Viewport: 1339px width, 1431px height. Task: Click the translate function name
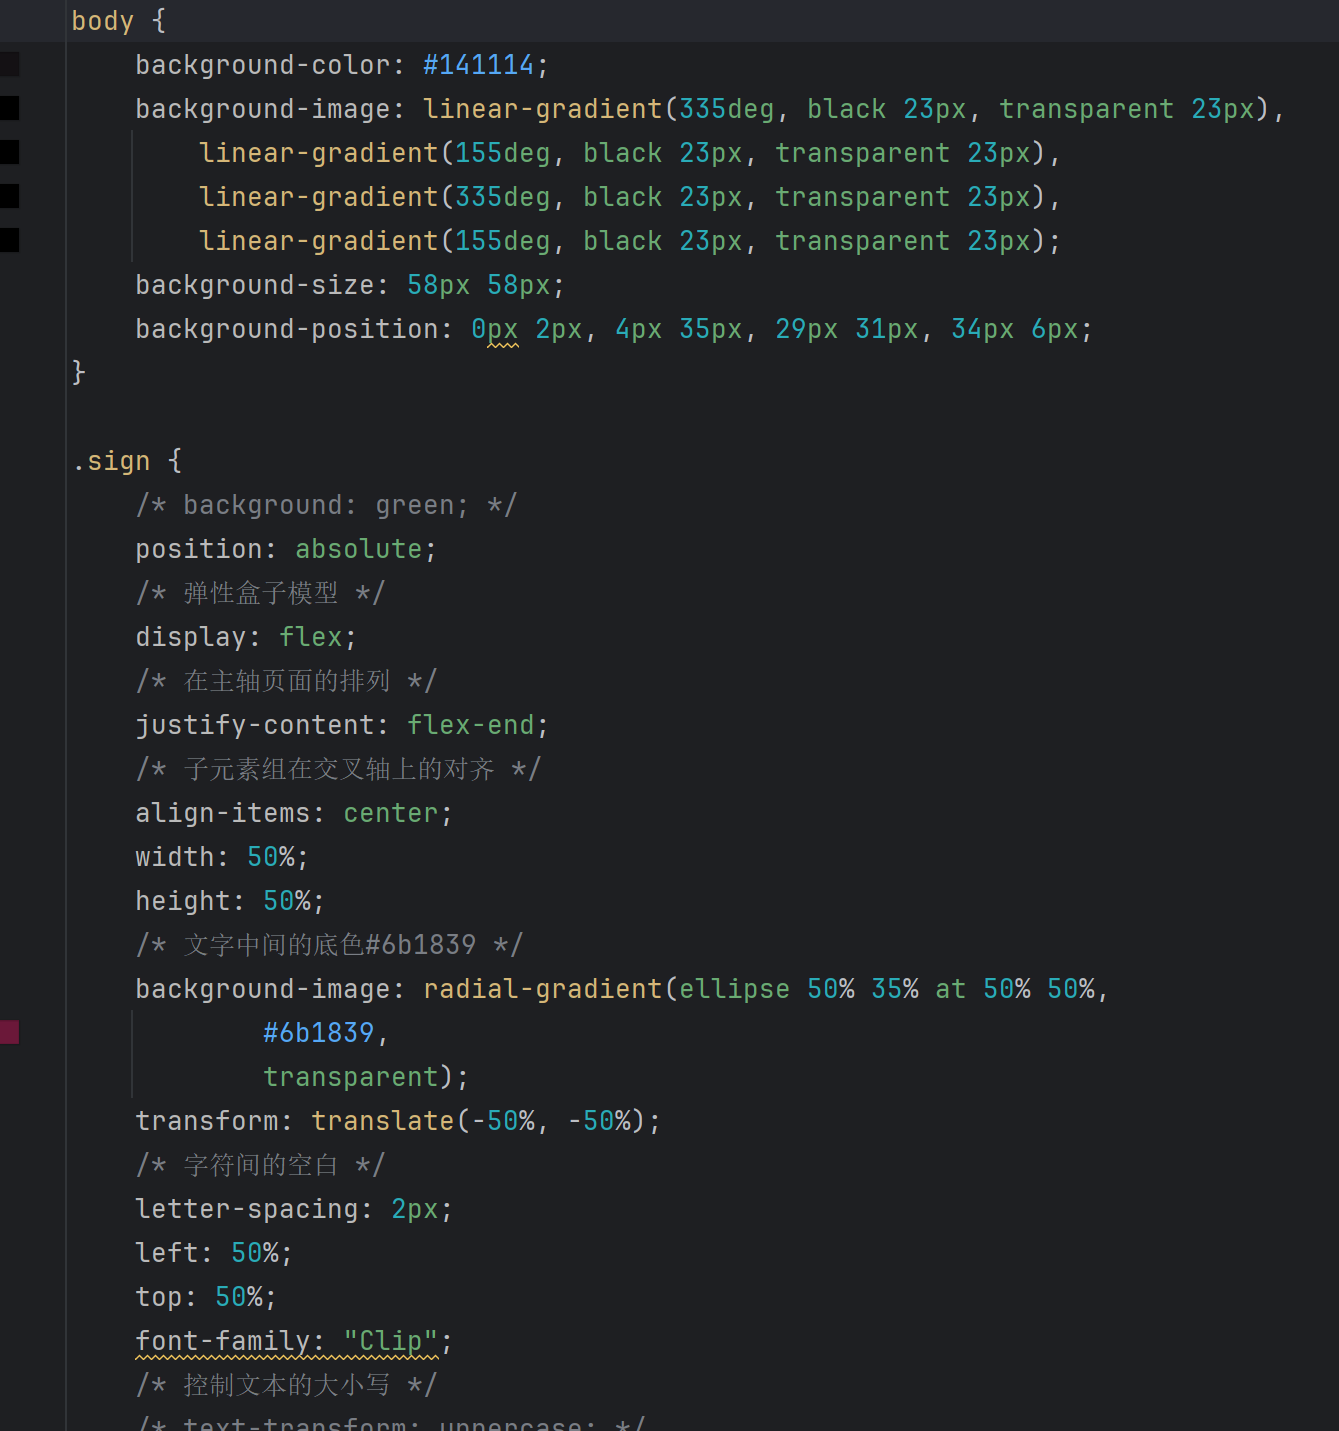pyautogui.click(x=383, y=1121)
